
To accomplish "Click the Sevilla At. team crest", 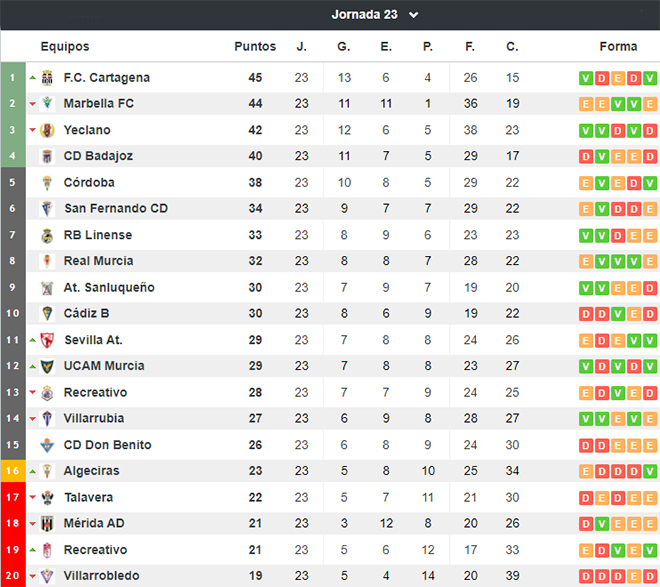I will [47, 340].
